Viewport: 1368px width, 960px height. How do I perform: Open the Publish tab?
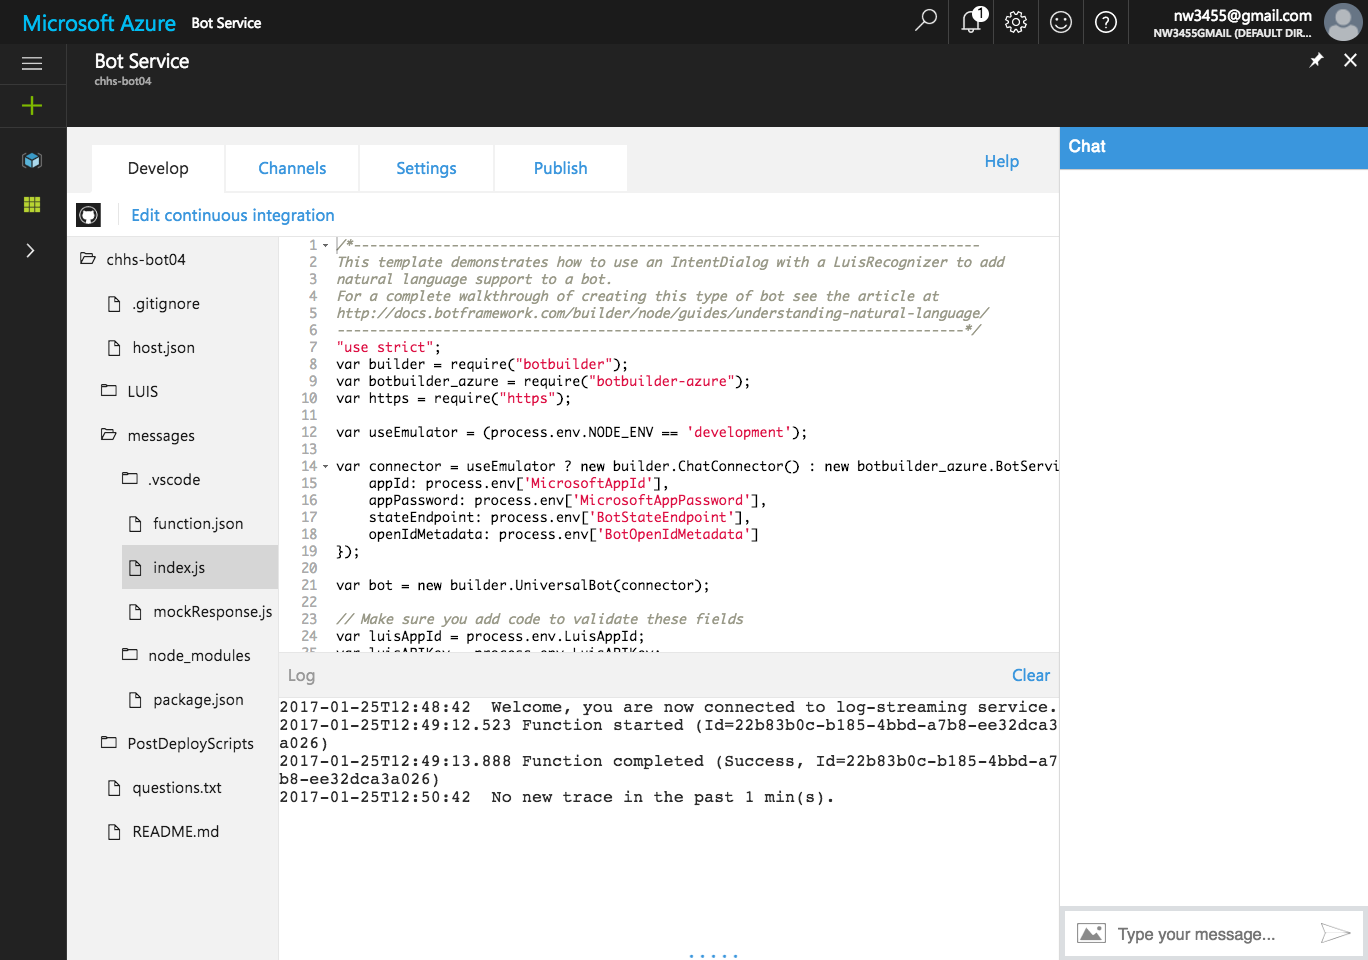click(560, 168)
